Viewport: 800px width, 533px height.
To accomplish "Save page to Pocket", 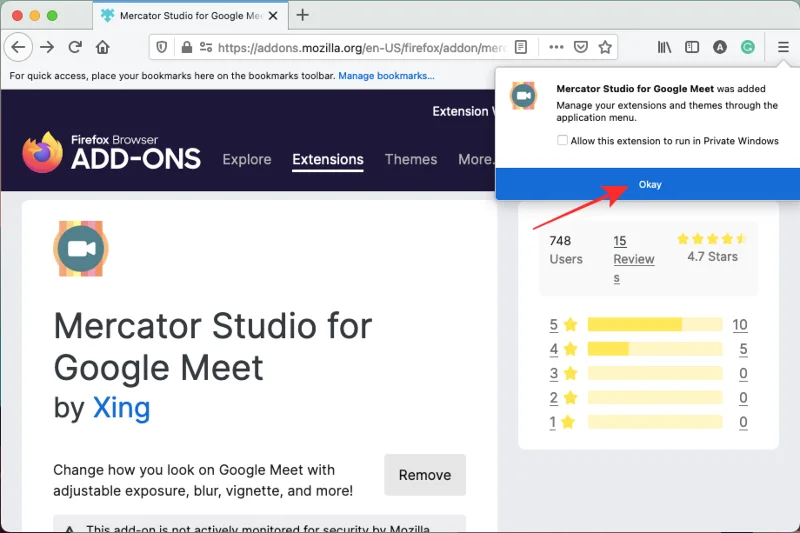I will tap(581, 47).
